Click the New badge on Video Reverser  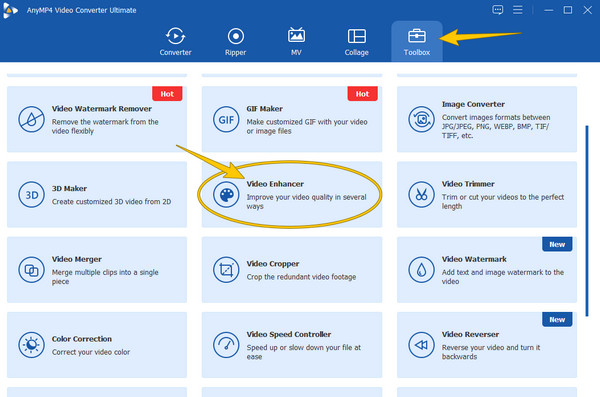pos(557,319)
